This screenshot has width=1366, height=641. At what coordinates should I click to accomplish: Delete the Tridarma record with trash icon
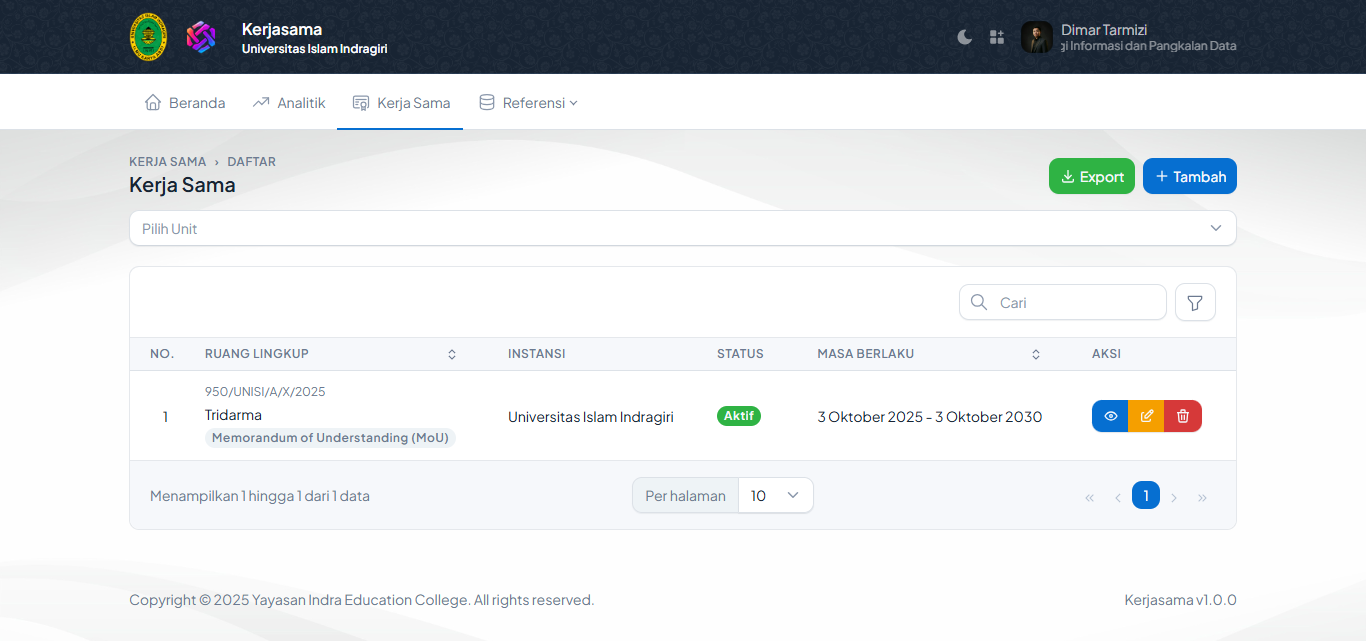(1183, 416)
